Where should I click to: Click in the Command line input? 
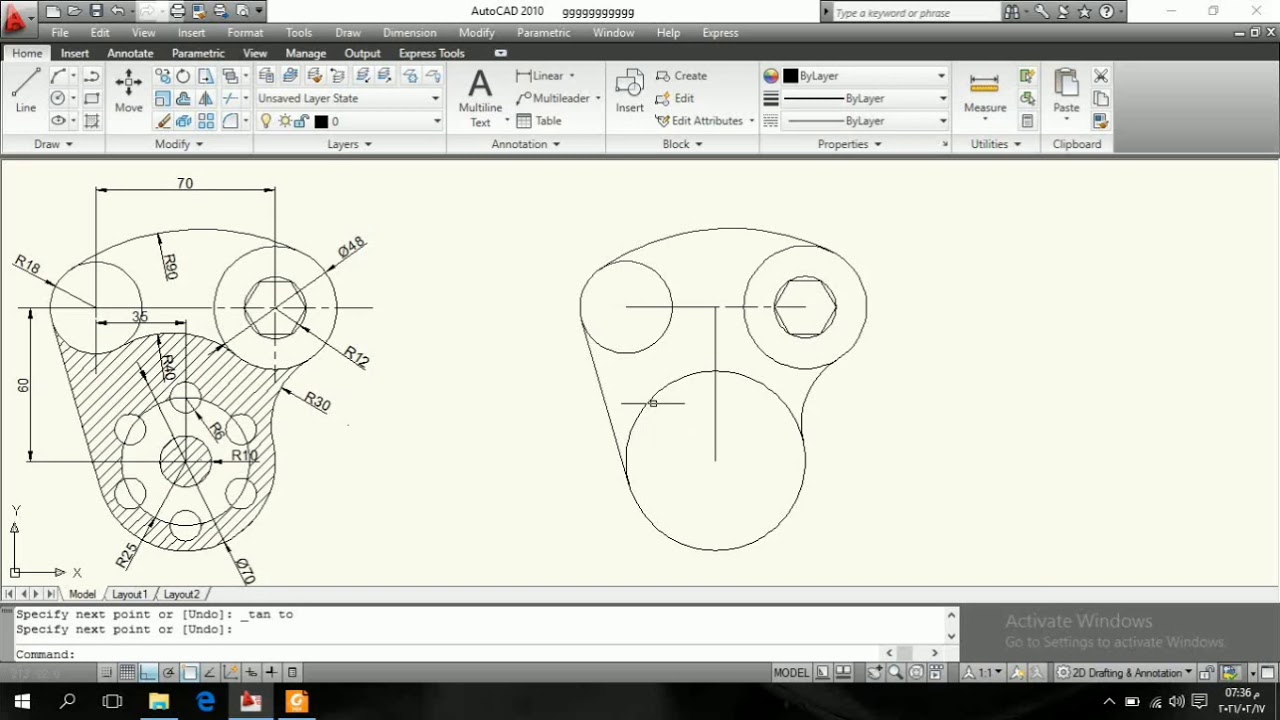480,654
